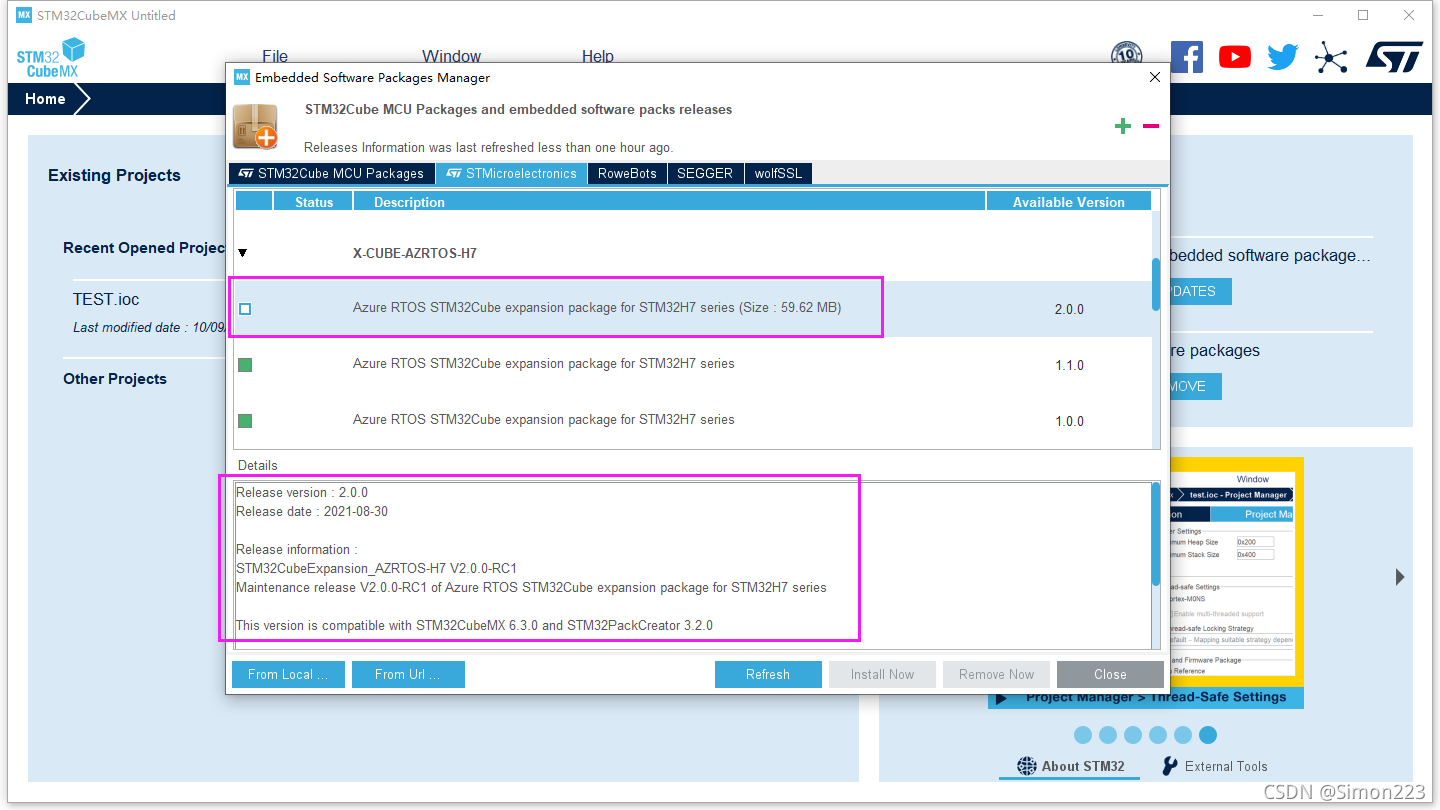
Task: Maximize the STM32CubeMX main window
Action: (1363, 15)
